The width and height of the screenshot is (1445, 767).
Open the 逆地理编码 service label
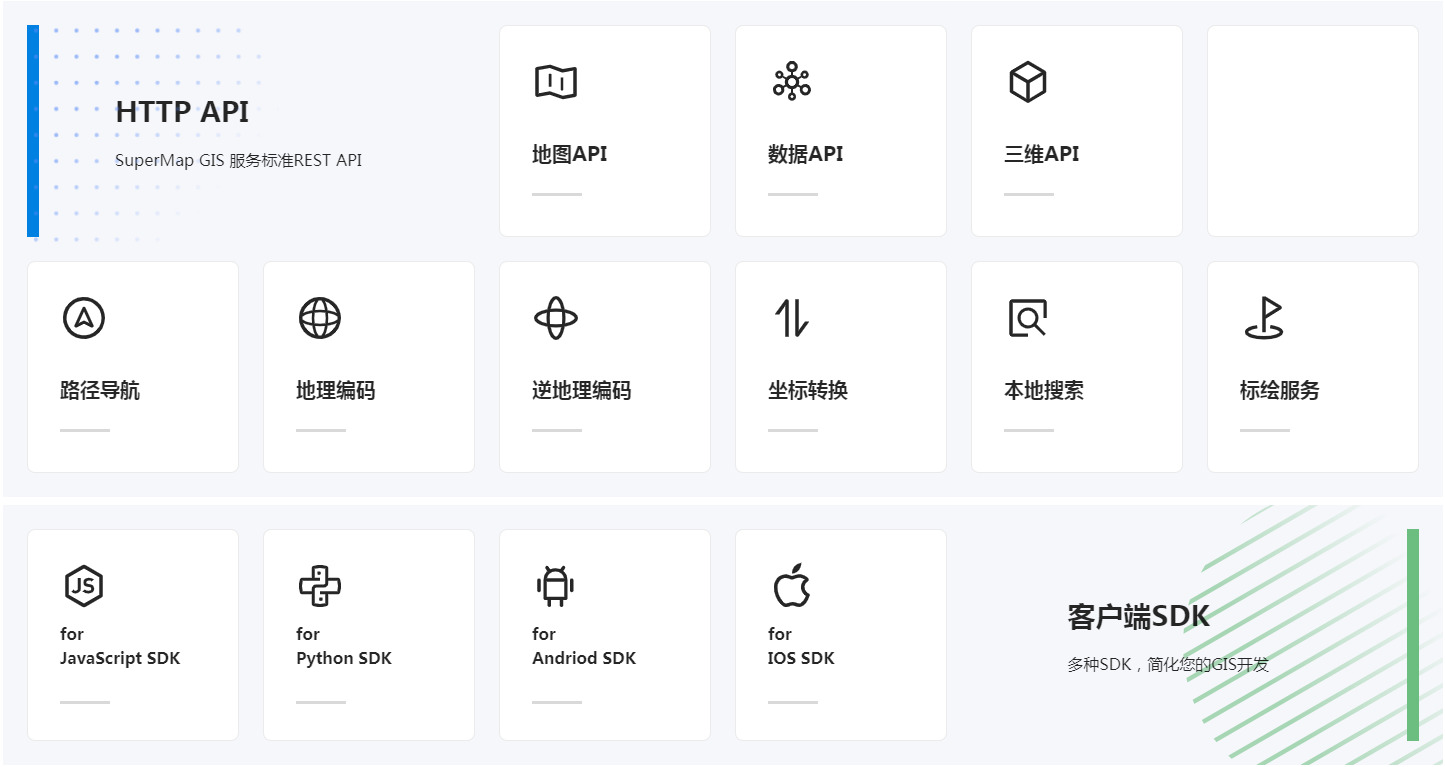pos(582,390)
